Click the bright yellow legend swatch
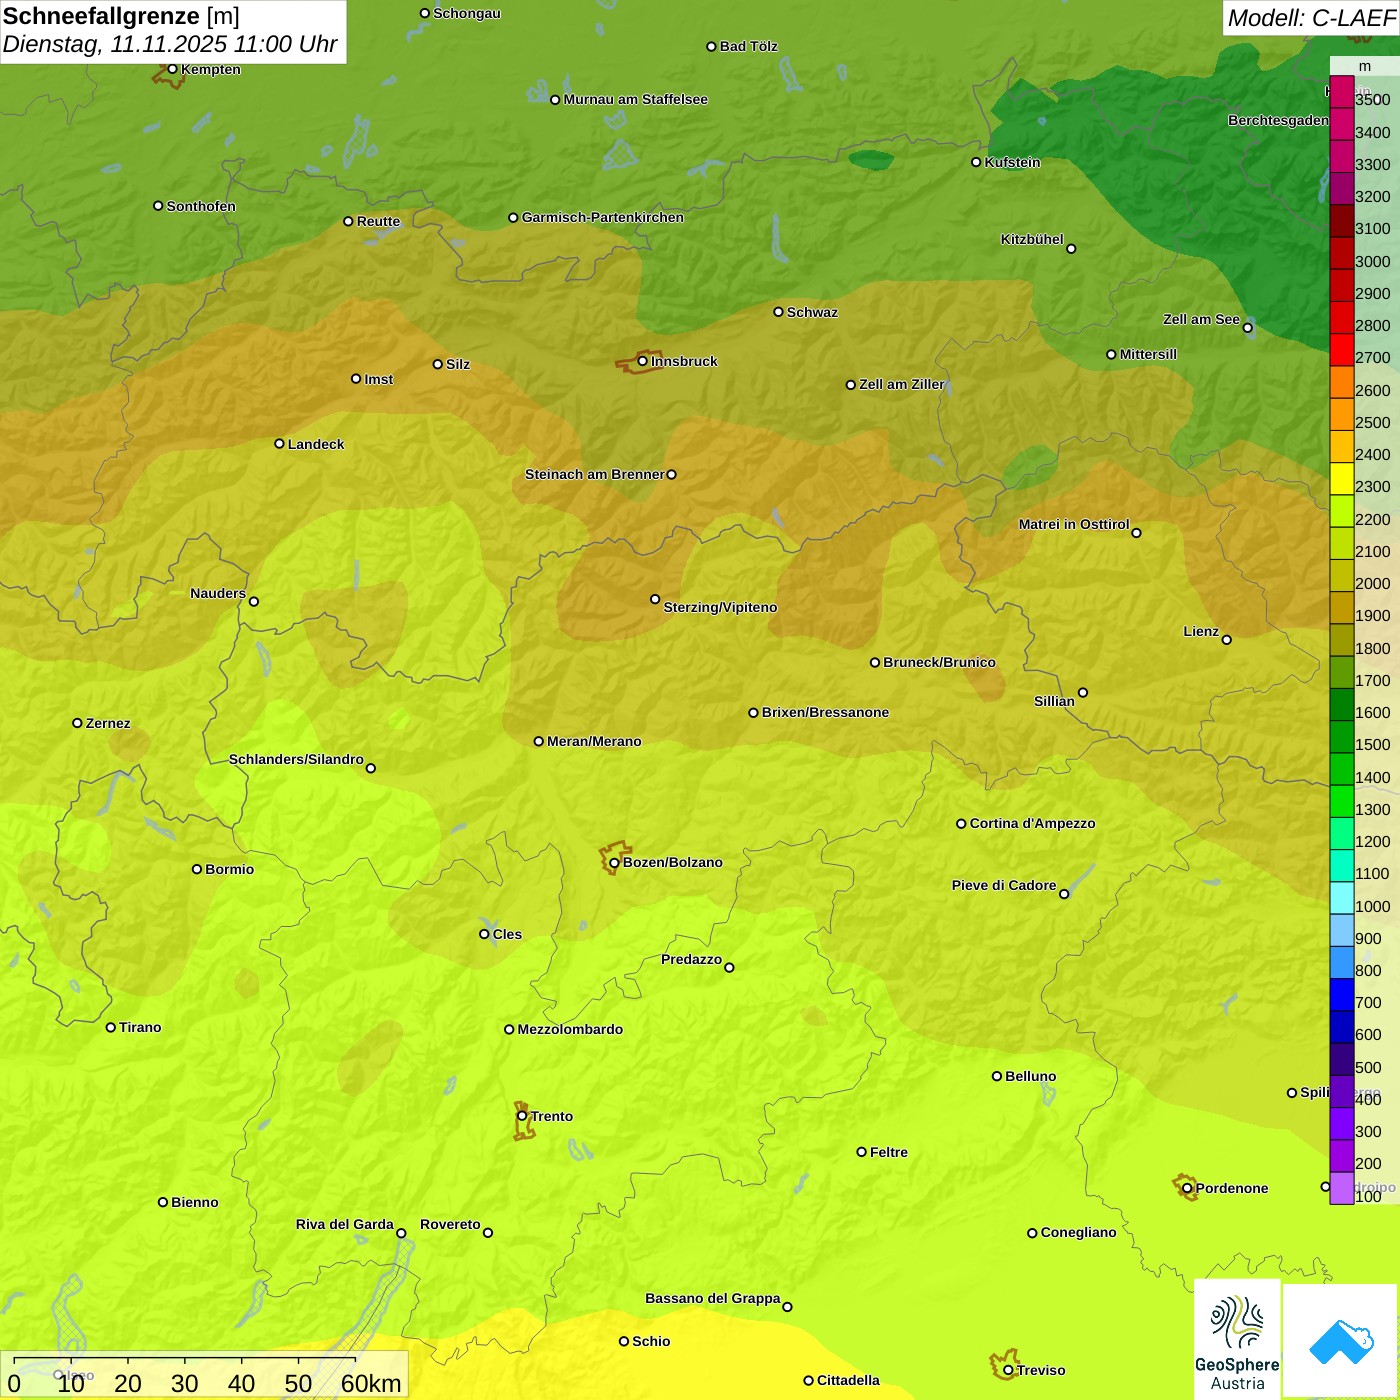 tap(1341, 479)
